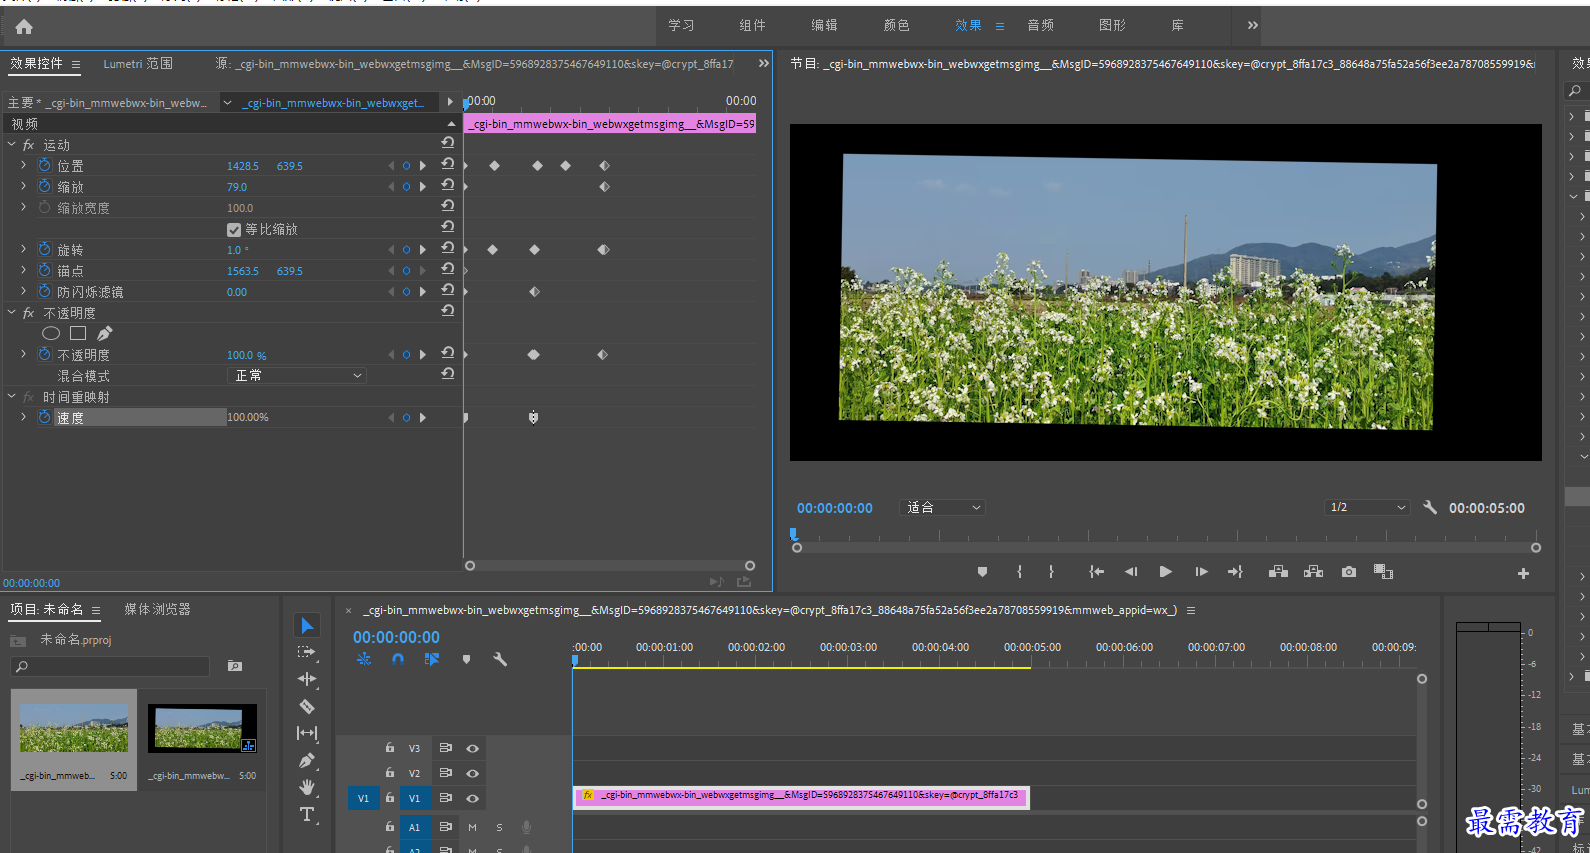
Task: Expand the Position property row
Action: [x=24, y=165]
